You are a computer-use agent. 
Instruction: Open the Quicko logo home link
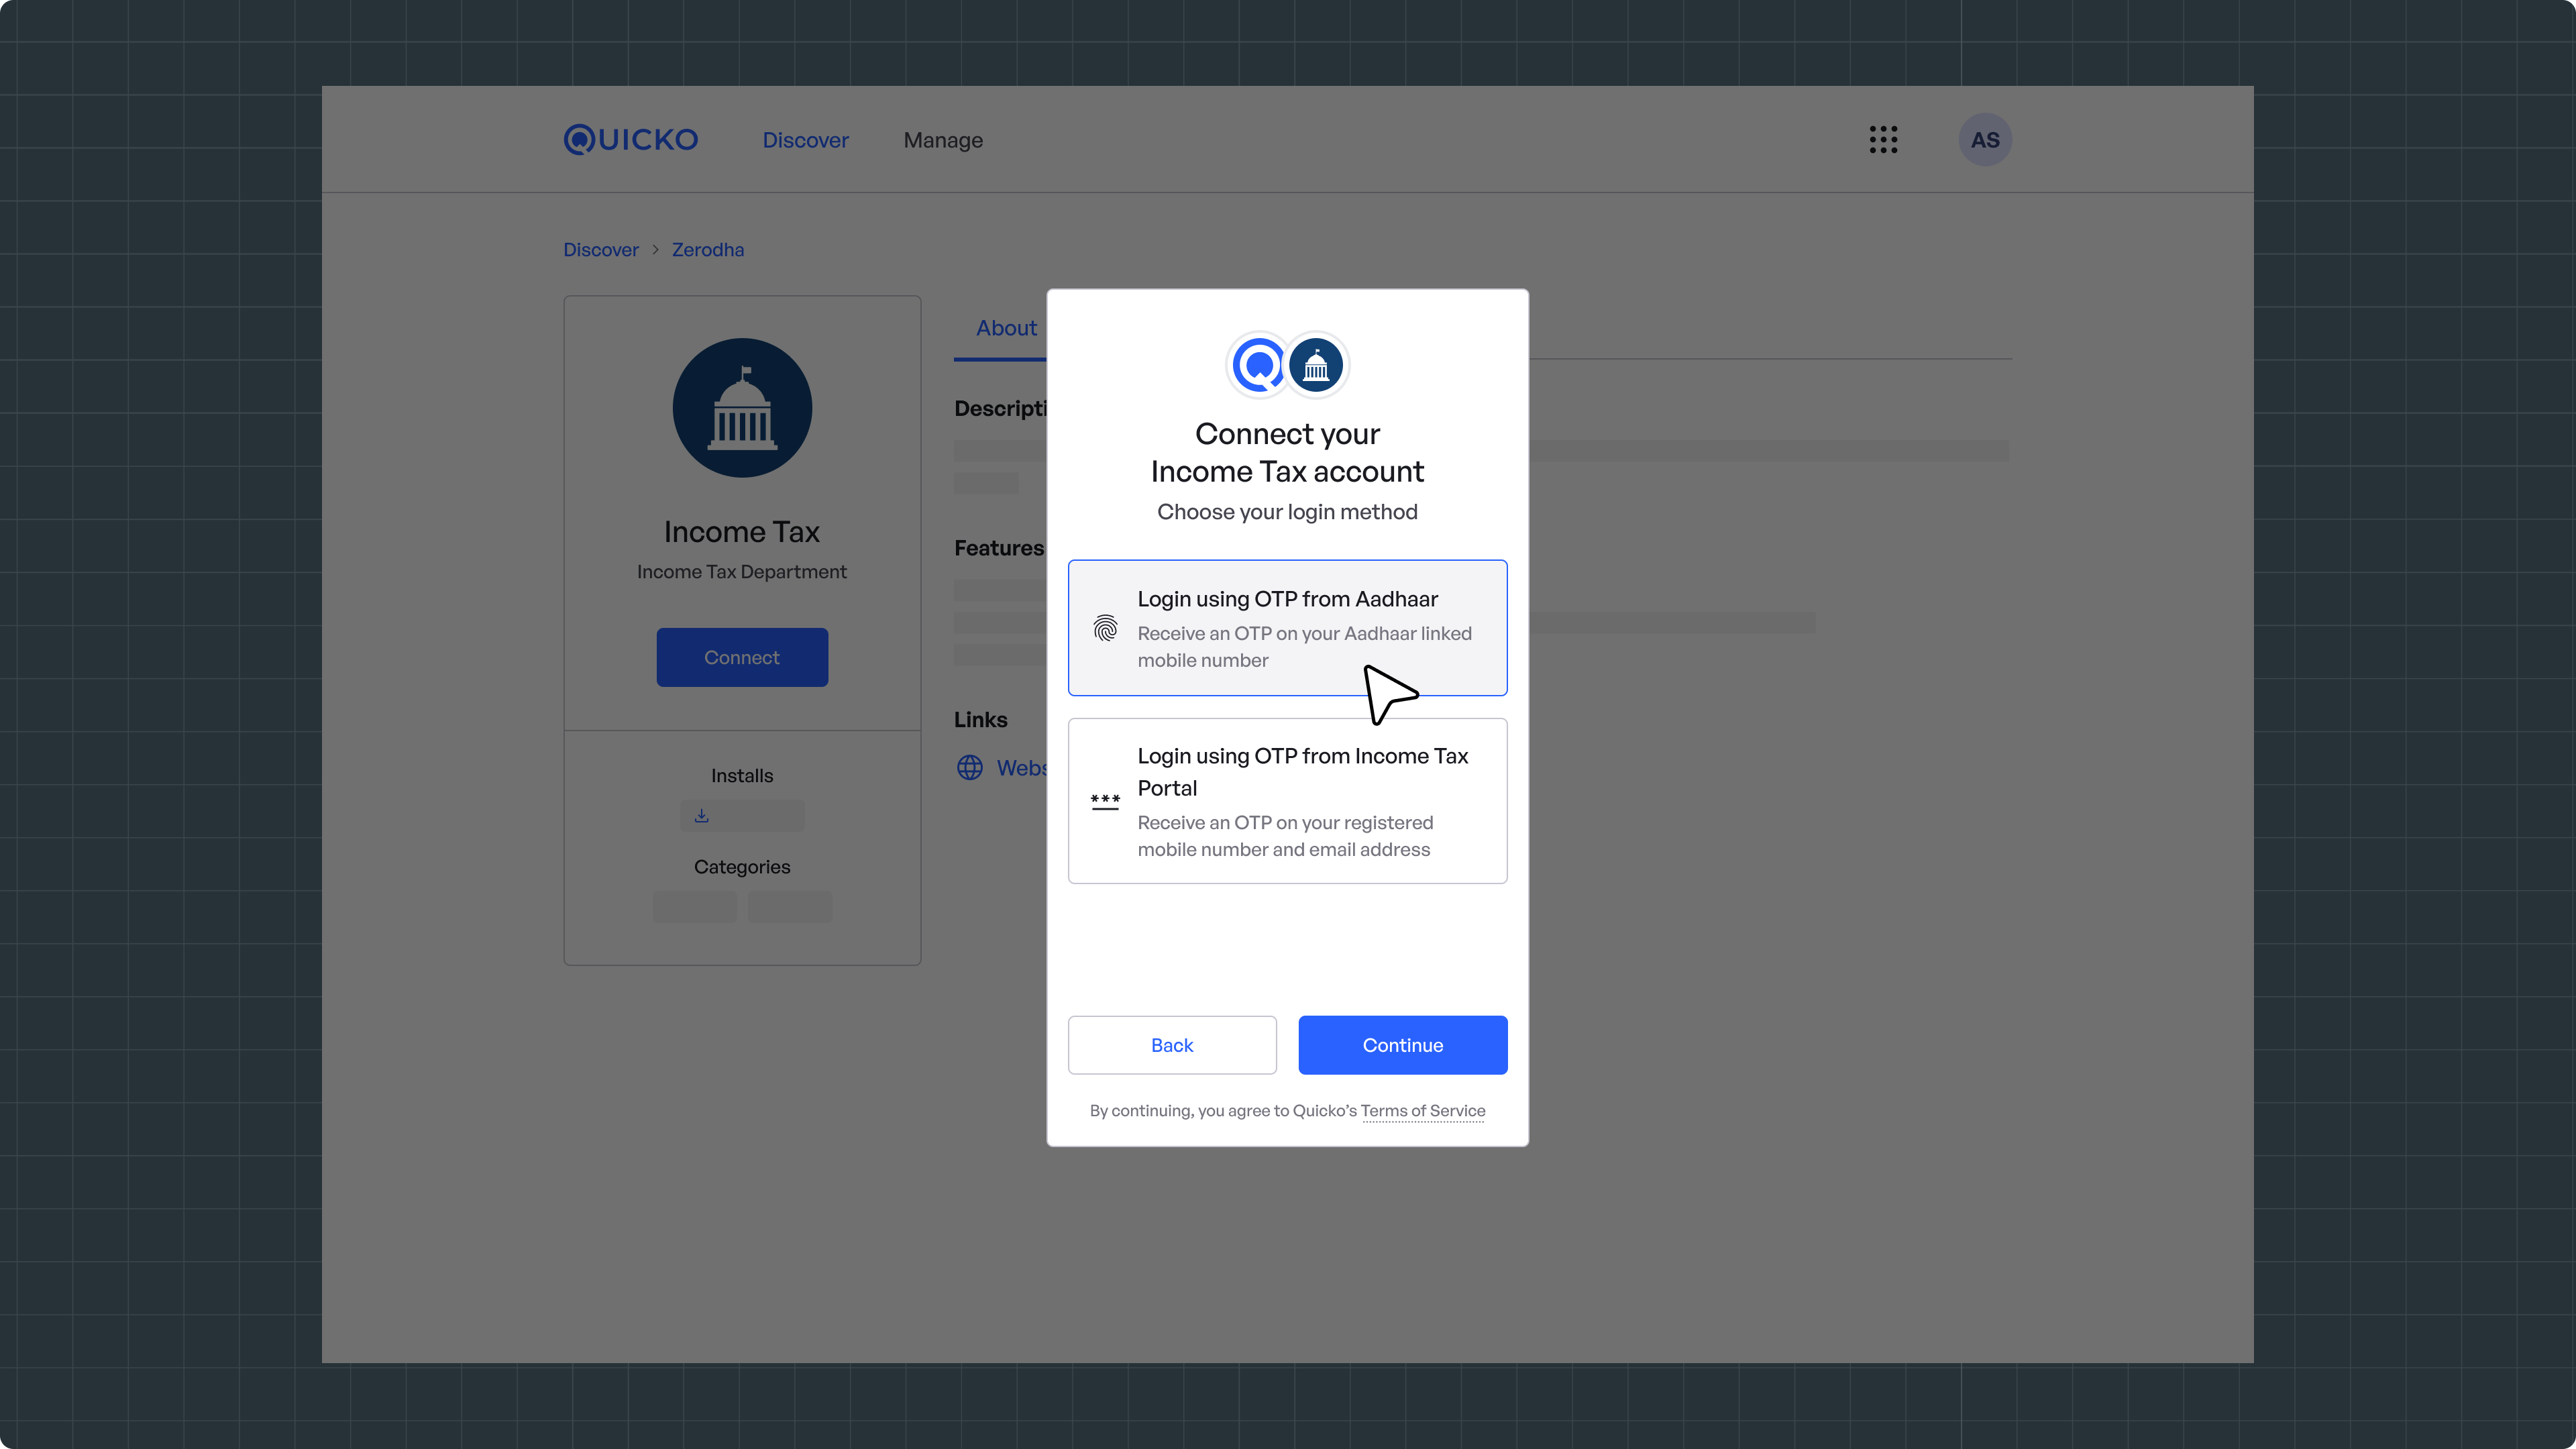click(x=631, y=140)
